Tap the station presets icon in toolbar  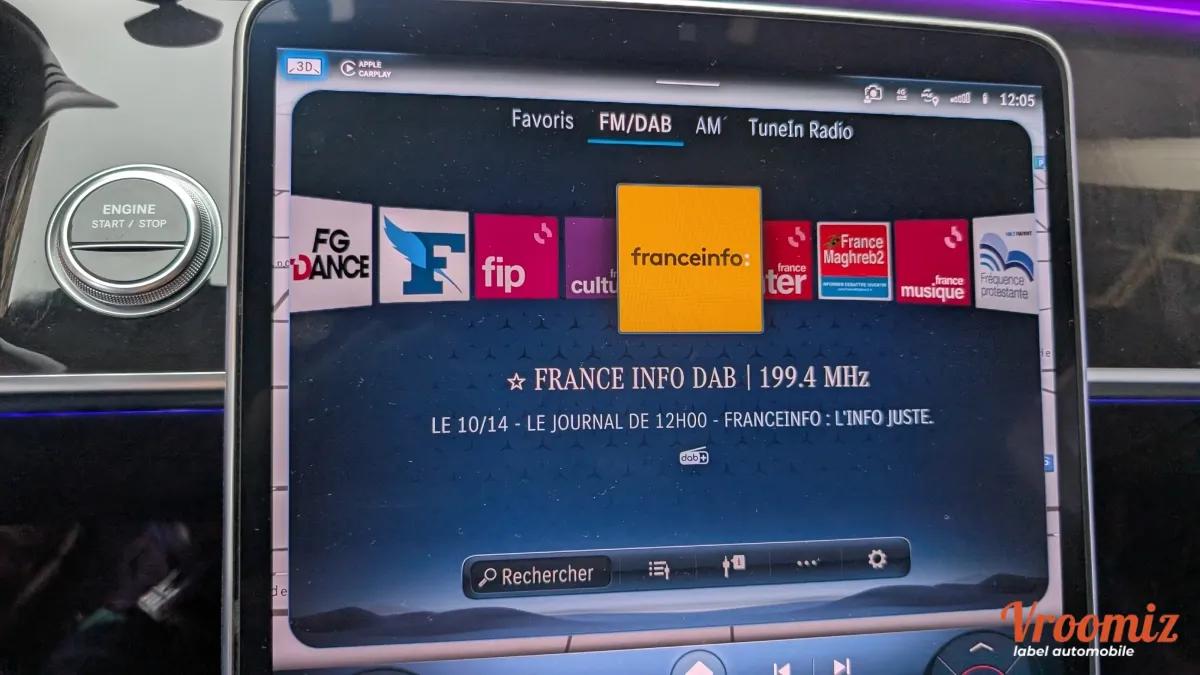point(733,565)
